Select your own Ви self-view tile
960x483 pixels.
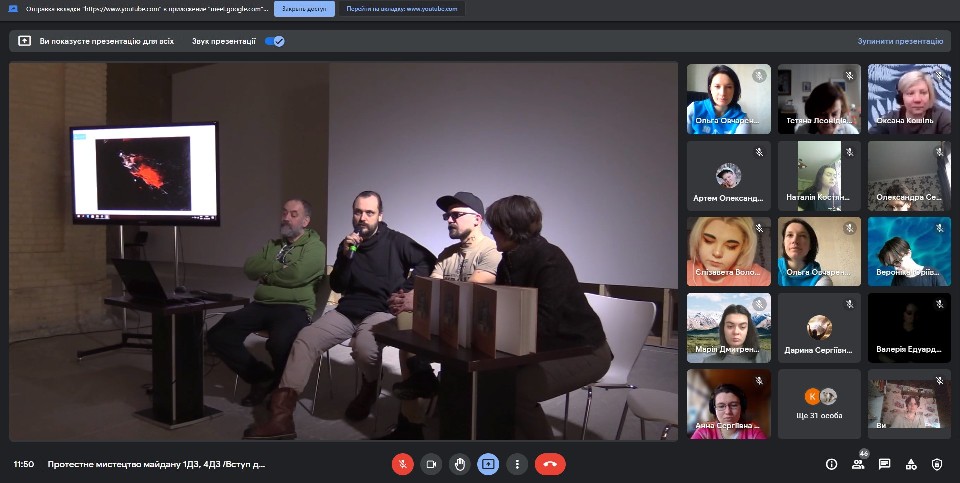(x=909, y=403)
